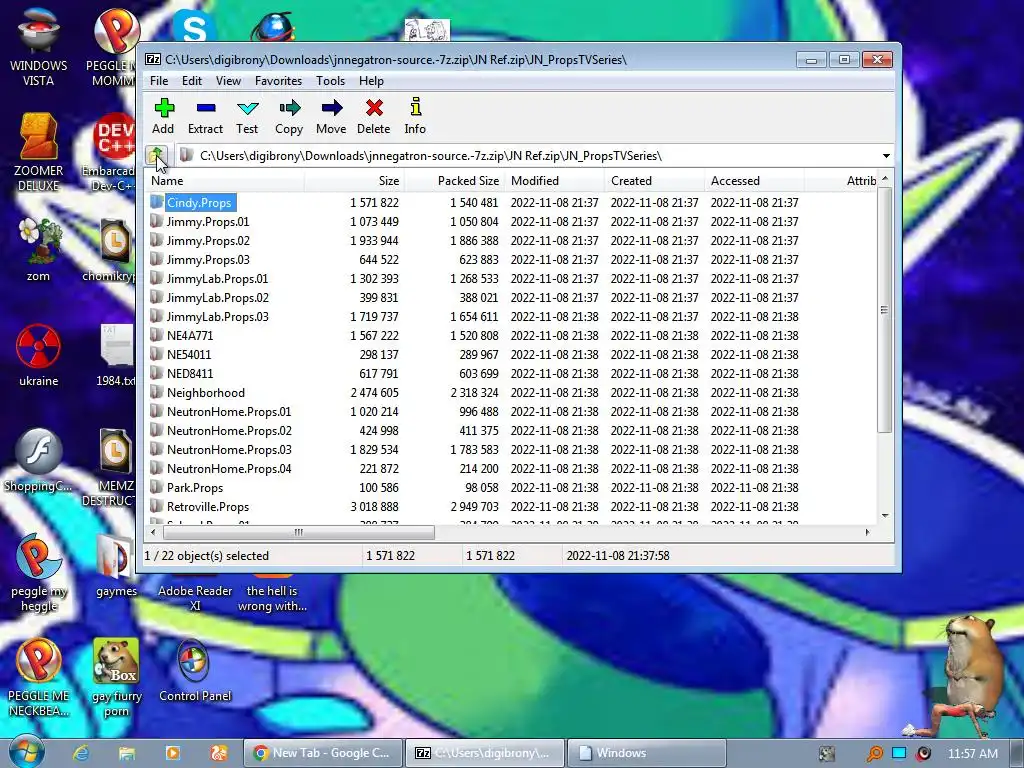
Task: Click the Windows Start orb
Action: pyautogui.click(x=26, y=752)
